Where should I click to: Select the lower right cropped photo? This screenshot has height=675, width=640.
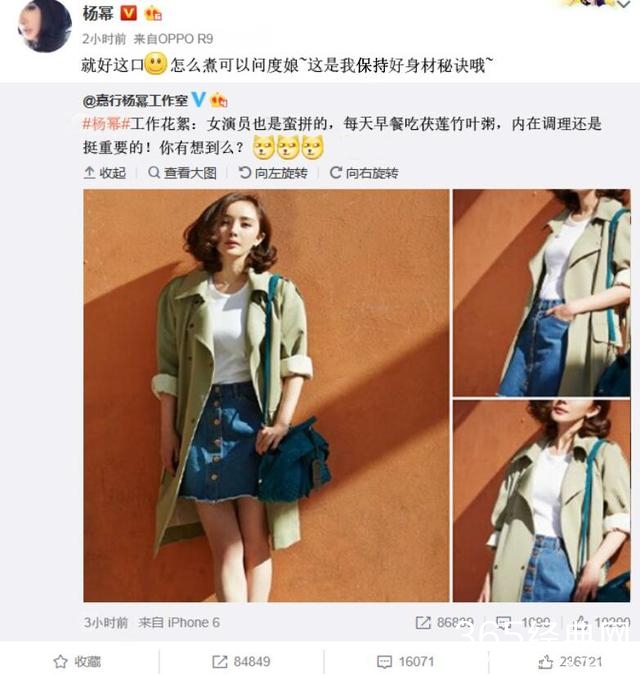(541, 501)
